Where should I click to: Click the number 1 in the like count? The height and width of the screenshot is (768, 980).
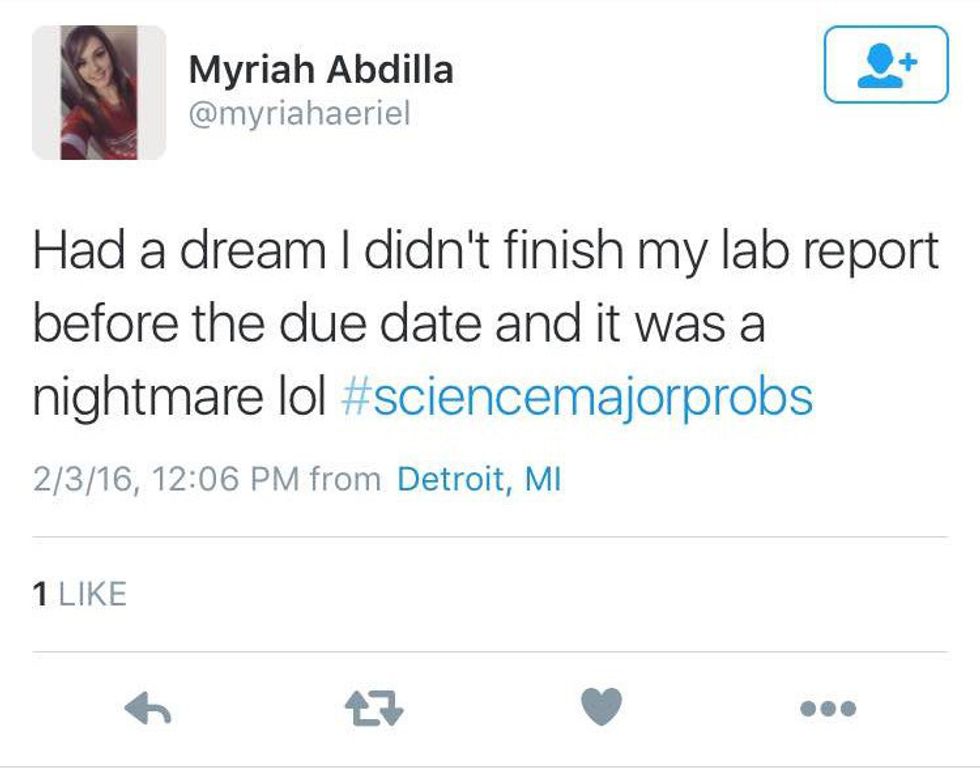coord(40,595)
